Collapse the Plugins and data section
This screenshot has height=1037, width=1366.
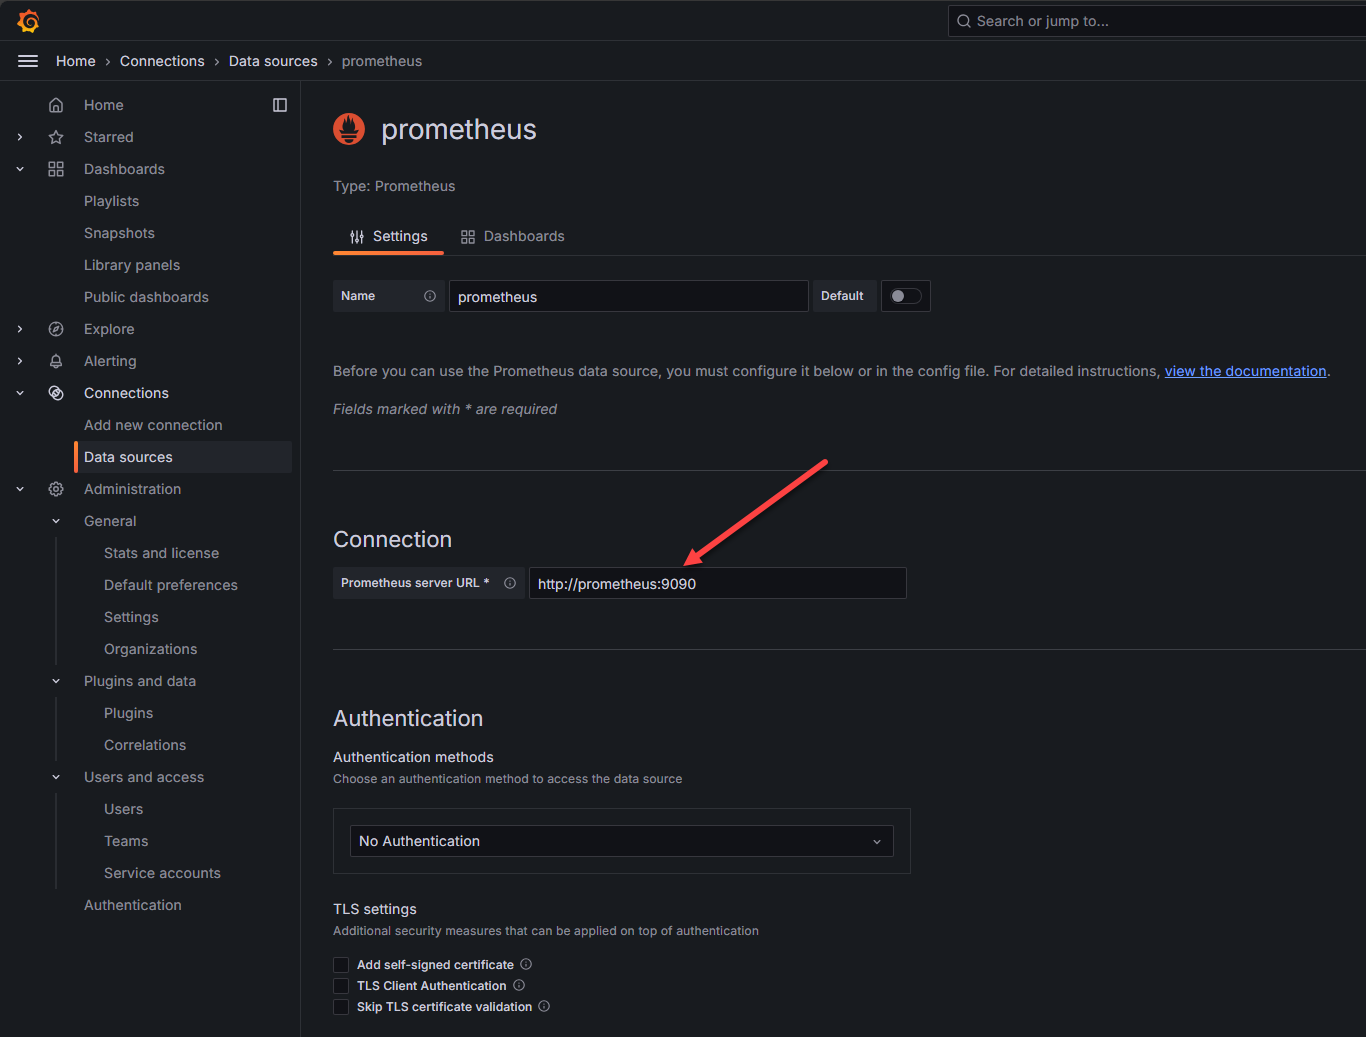[56, 681]
